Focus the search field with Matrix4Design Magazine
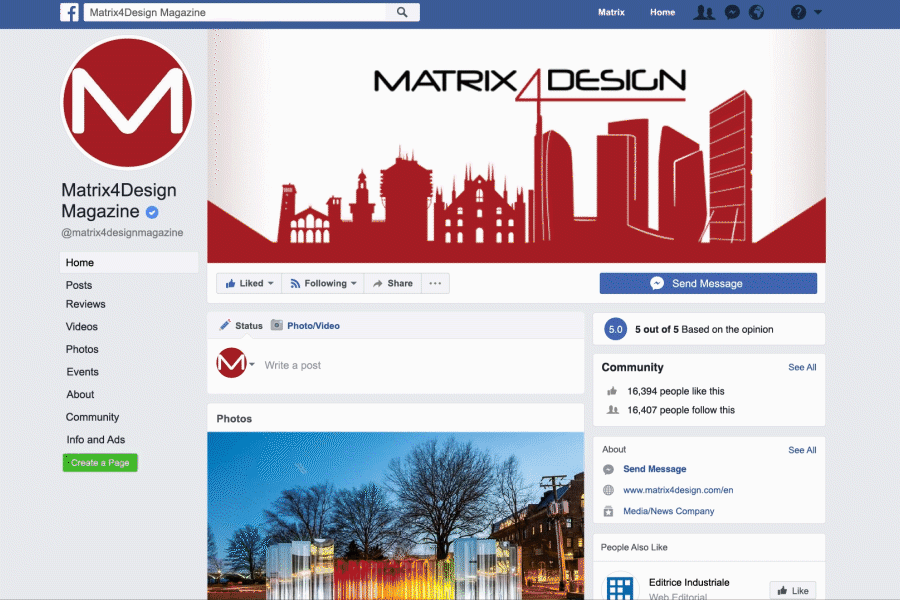Screen dimensions: 900x600 coord(251,12)
